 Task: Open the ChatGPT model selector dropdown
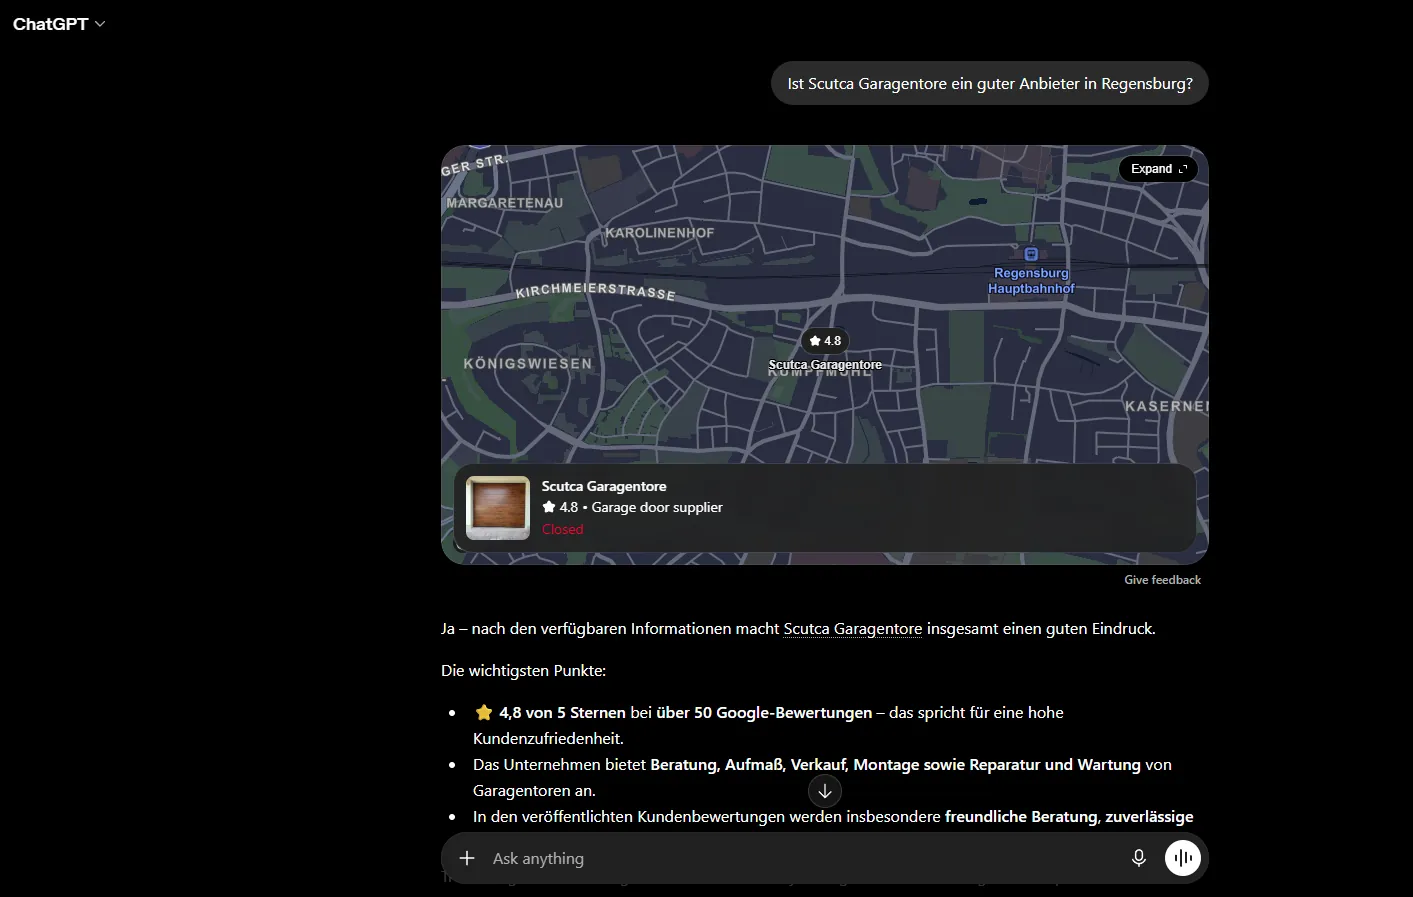pos(59,24)
